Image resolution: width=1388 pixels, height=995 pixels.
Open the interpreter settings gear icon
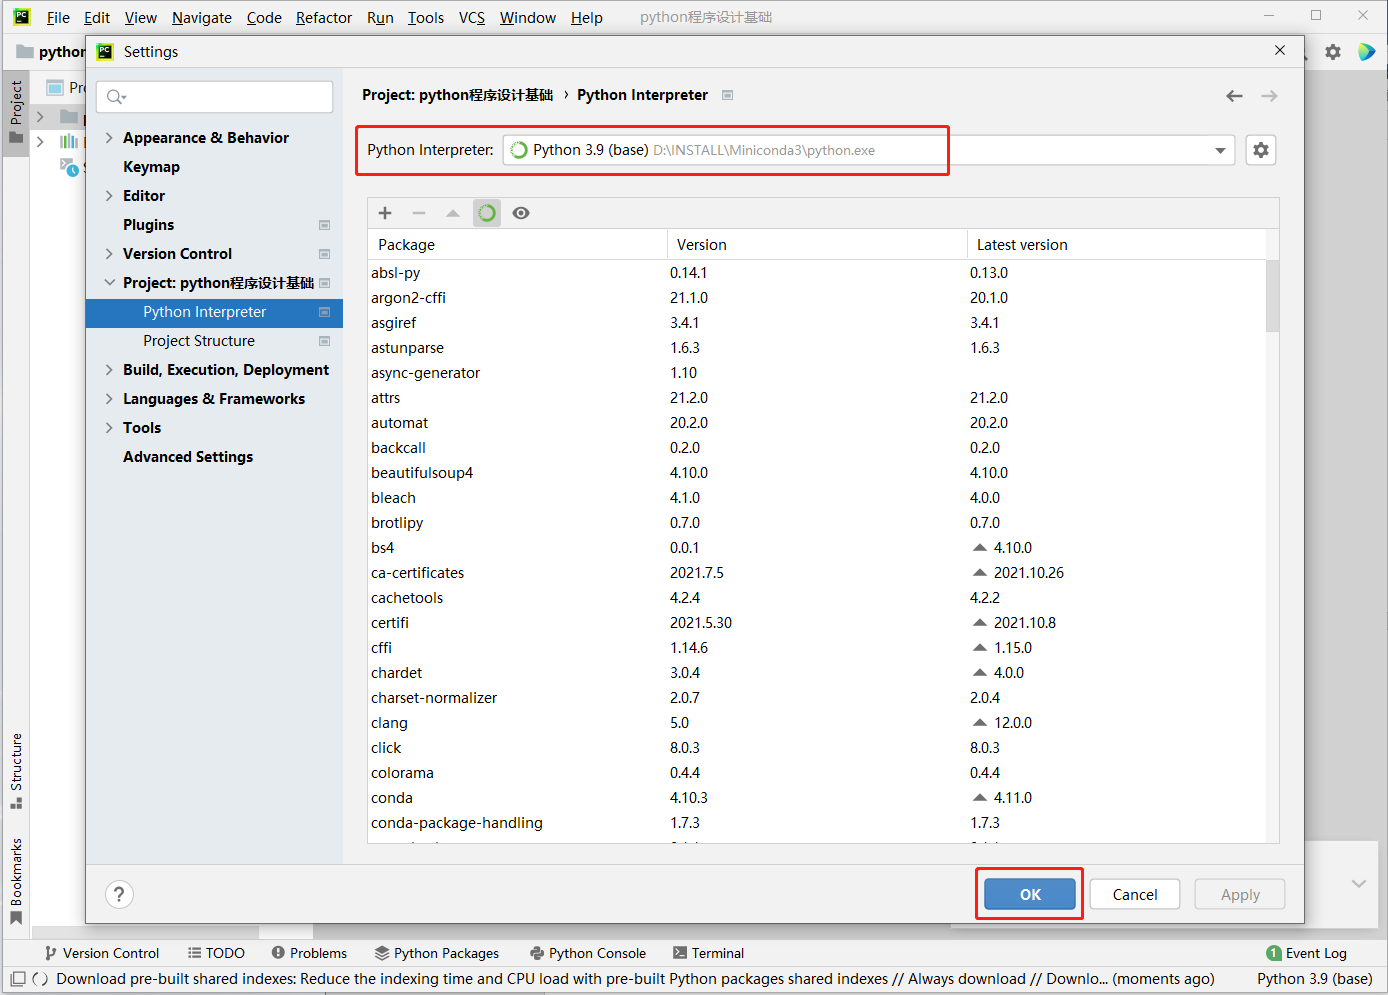pos(1260,149)
